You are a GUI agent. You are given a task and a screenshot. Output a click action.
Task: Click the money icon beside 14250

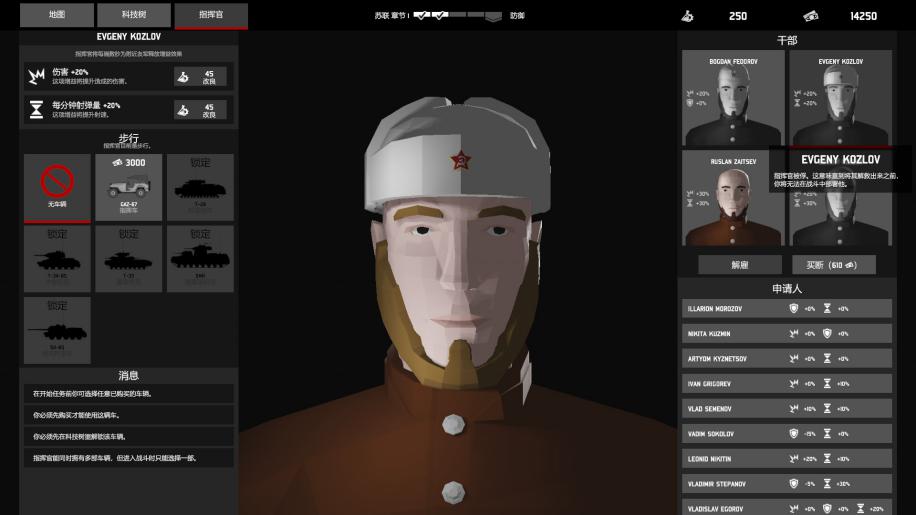[x=810, y=16]
